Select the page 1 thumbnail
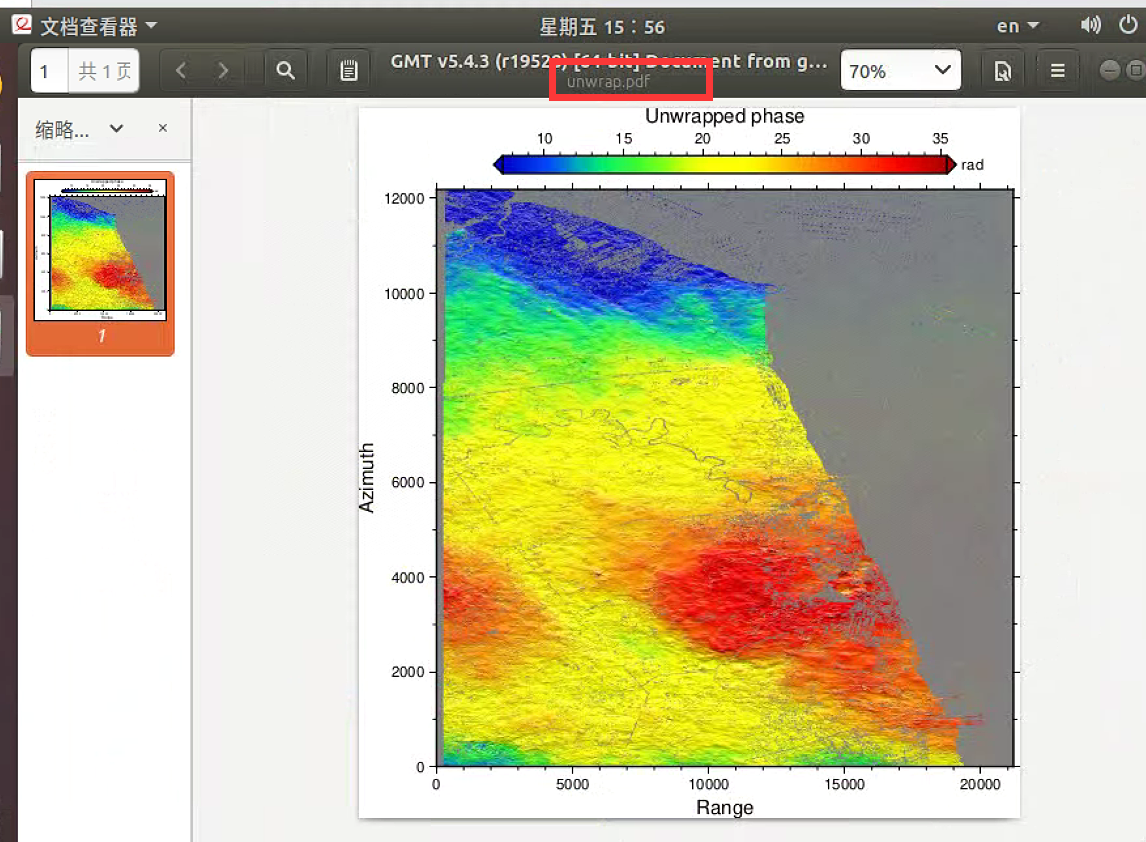This screenshot has width=1146, height=842. click(100, 264)
